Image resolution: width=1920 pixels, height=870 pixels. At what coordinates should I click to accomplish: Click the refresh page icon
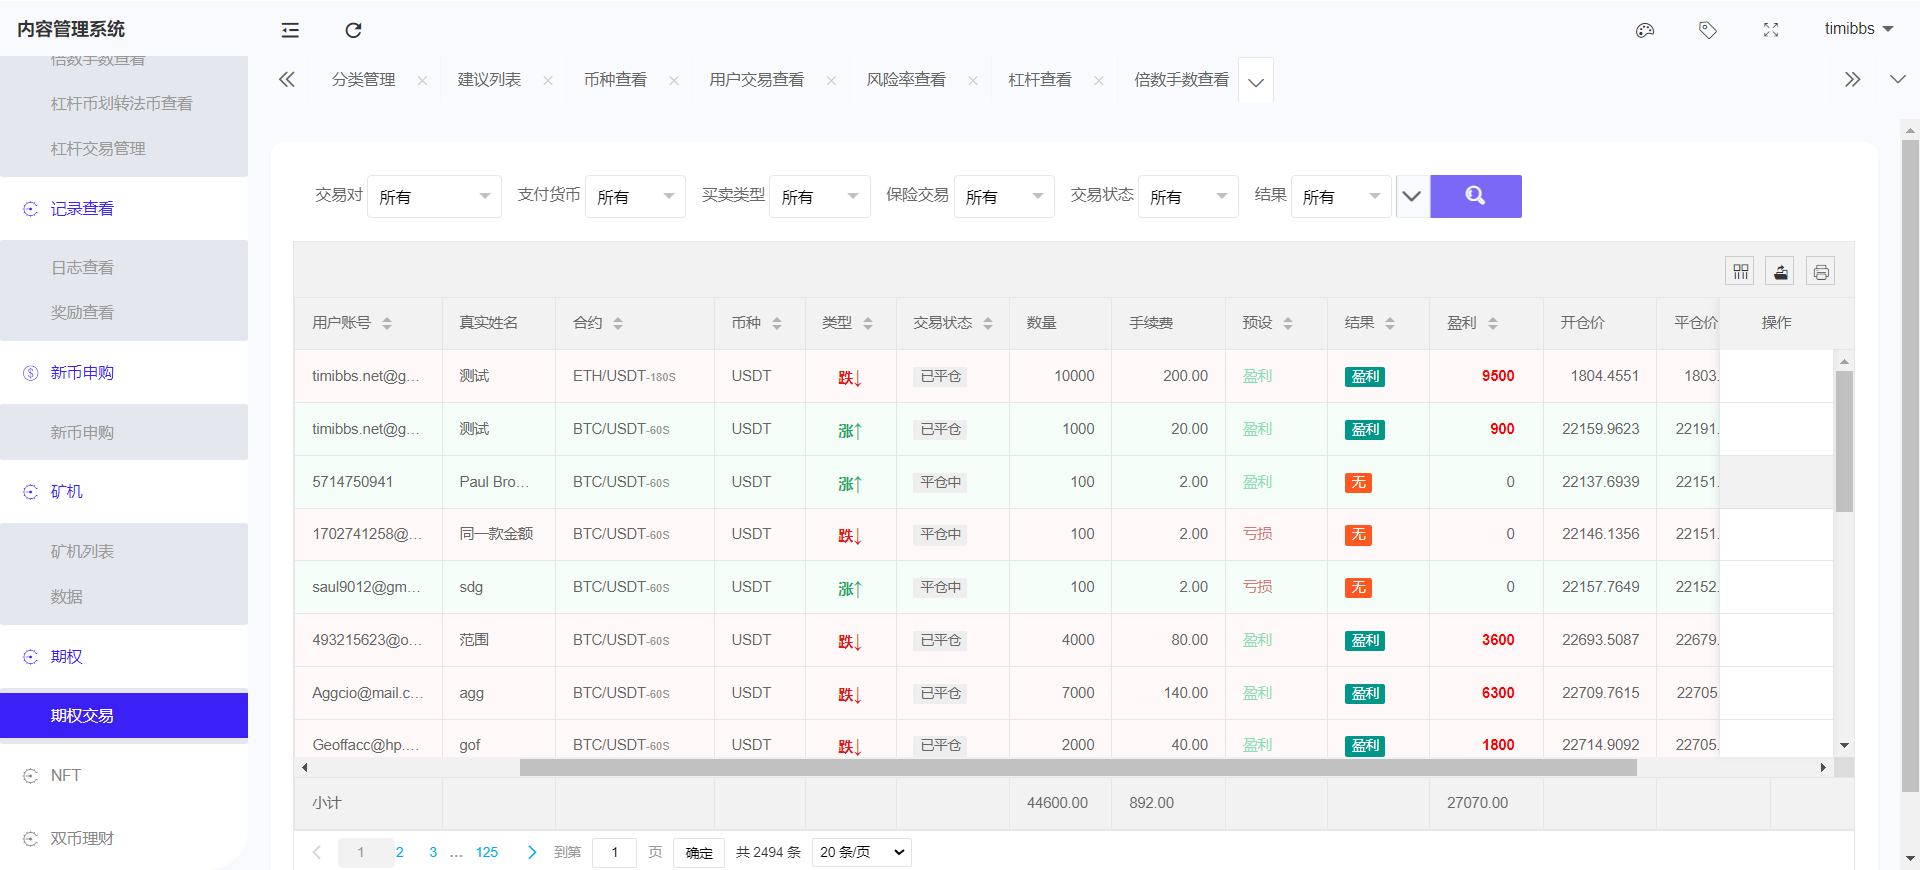click(353, 30)
